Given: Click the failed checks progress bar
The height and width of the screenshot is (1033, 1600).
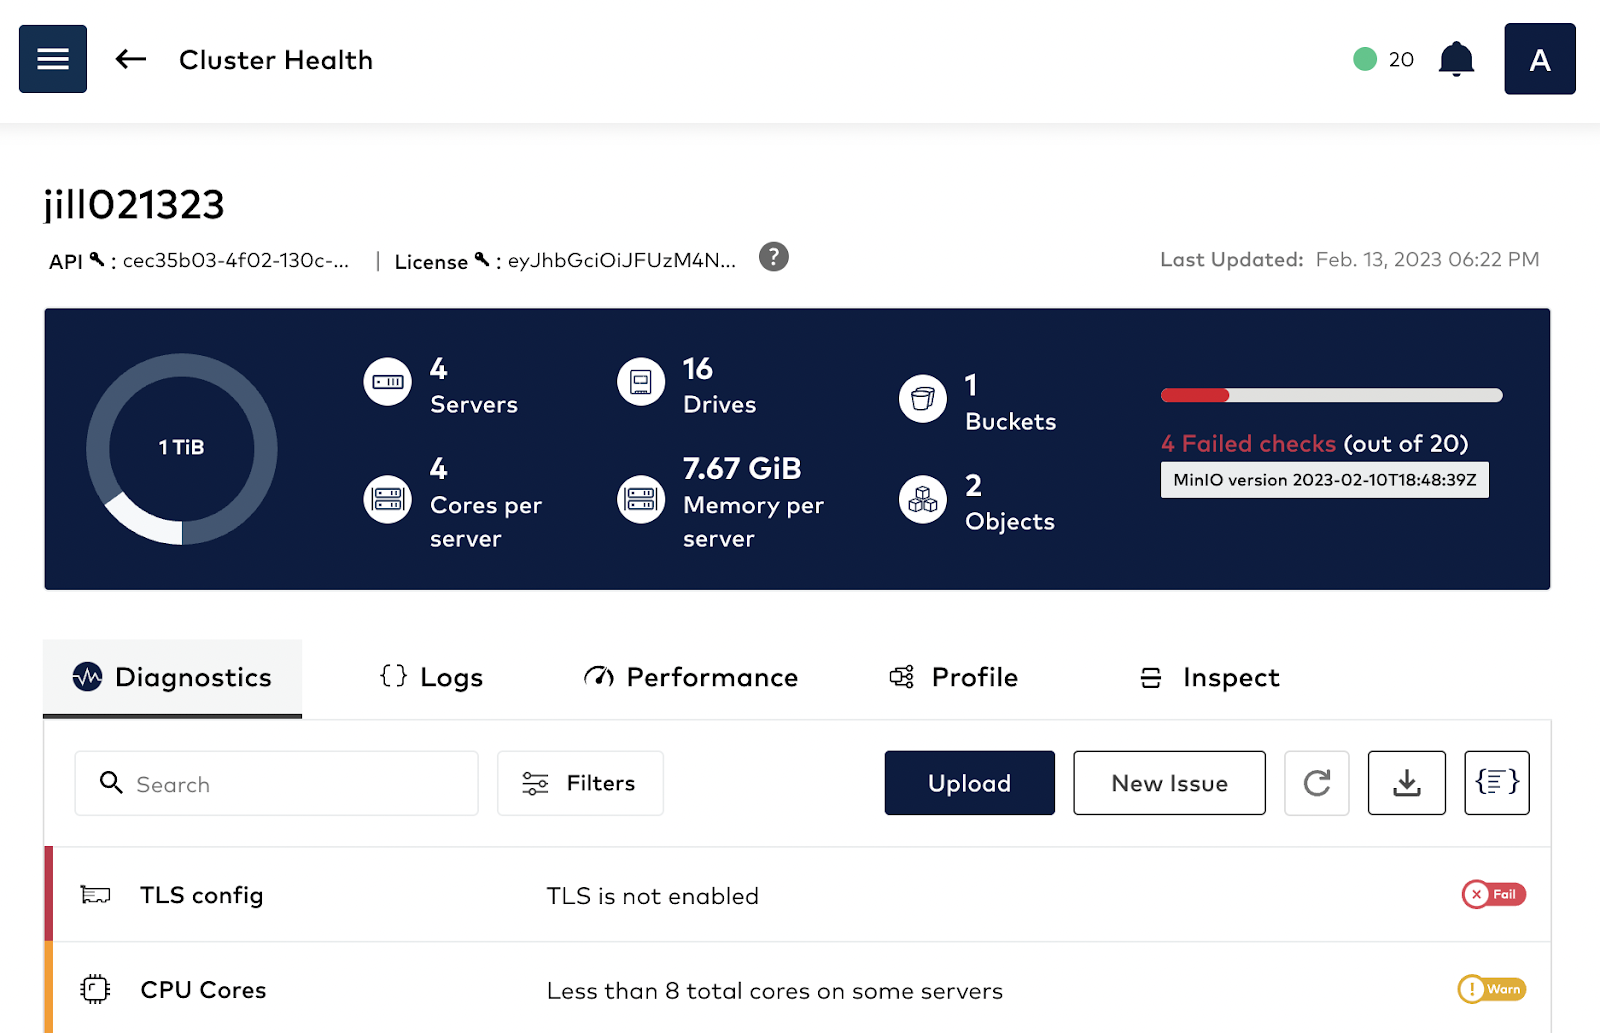Looking at the screenshot, I should 1331,395.
